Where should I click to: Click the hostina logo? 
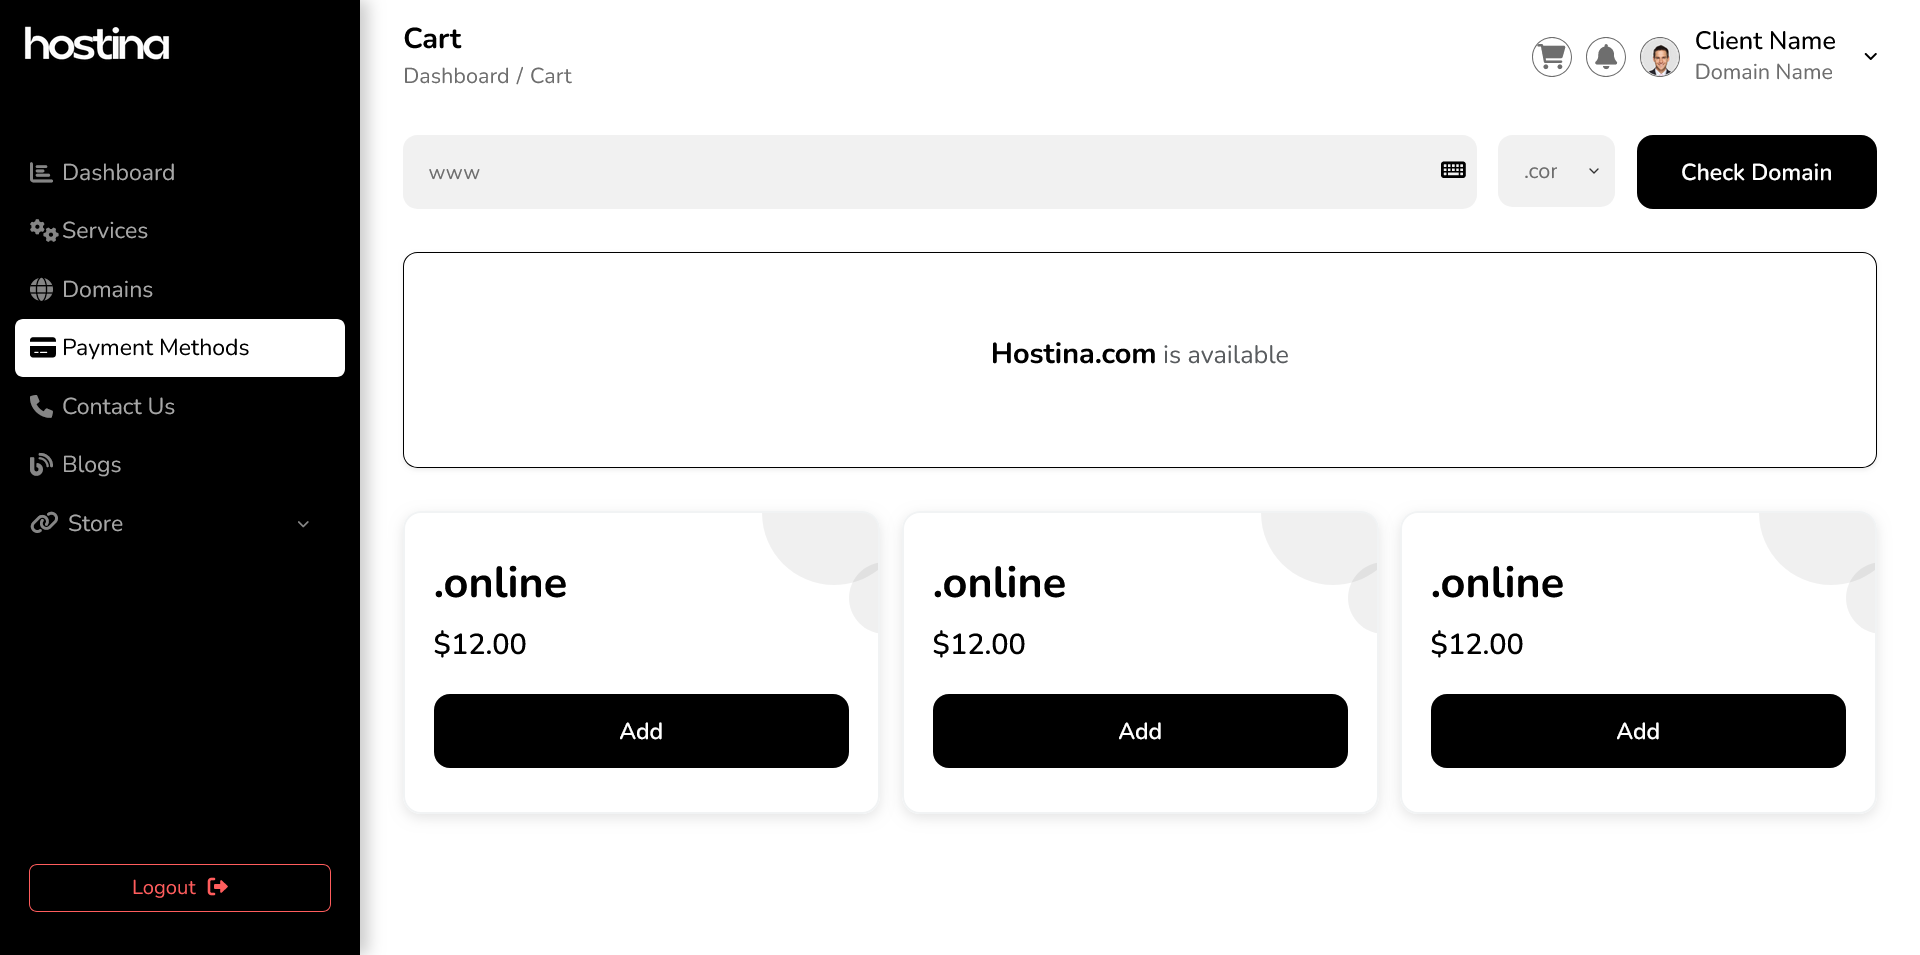pyautogui.click(x=97, y=44)
